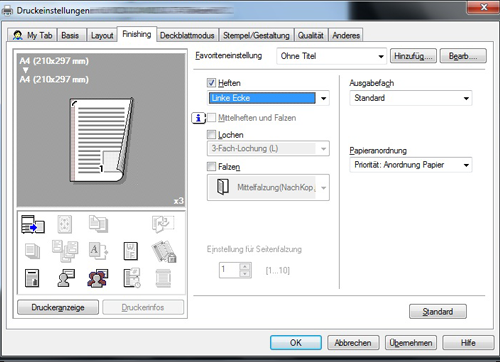The width and height of the screenshot is (500, 362).
Task: Click the greyed stacked pages icon
Action: (32, 251)
